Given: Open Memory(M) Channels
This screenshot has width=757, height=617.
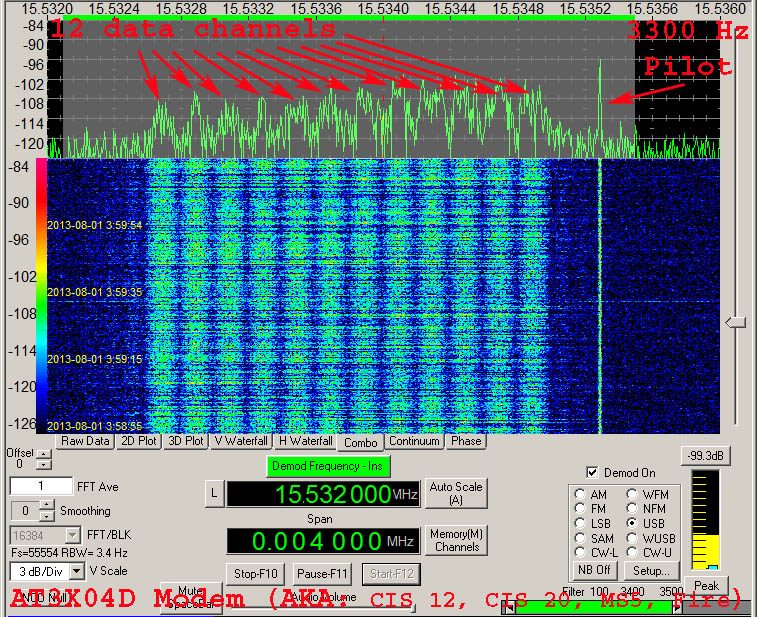Looking at the screenshot, I should click(456, 540).
